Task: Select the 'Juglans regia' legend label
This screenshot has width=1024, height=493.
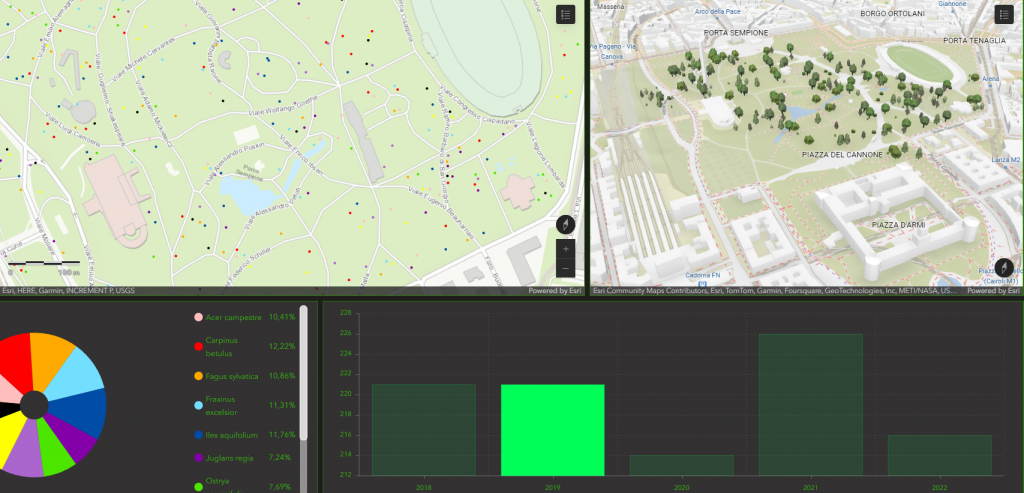Action: click(x=229, y=458)
